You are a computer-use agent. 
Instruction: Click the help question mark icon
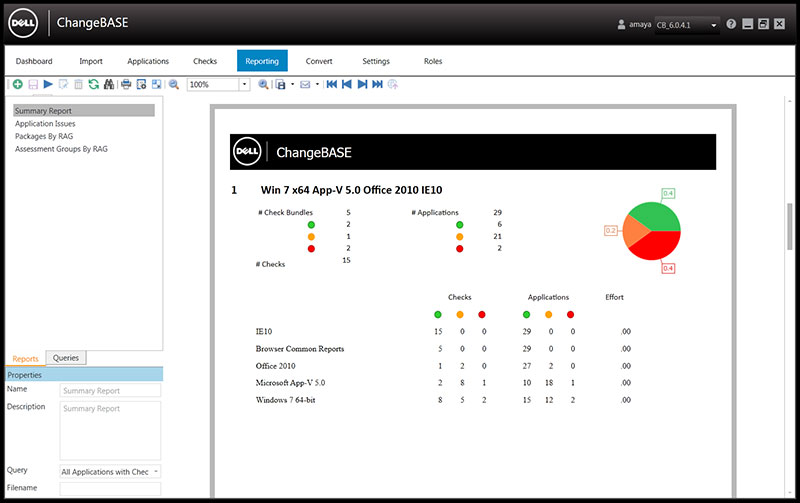pos(731,24)
